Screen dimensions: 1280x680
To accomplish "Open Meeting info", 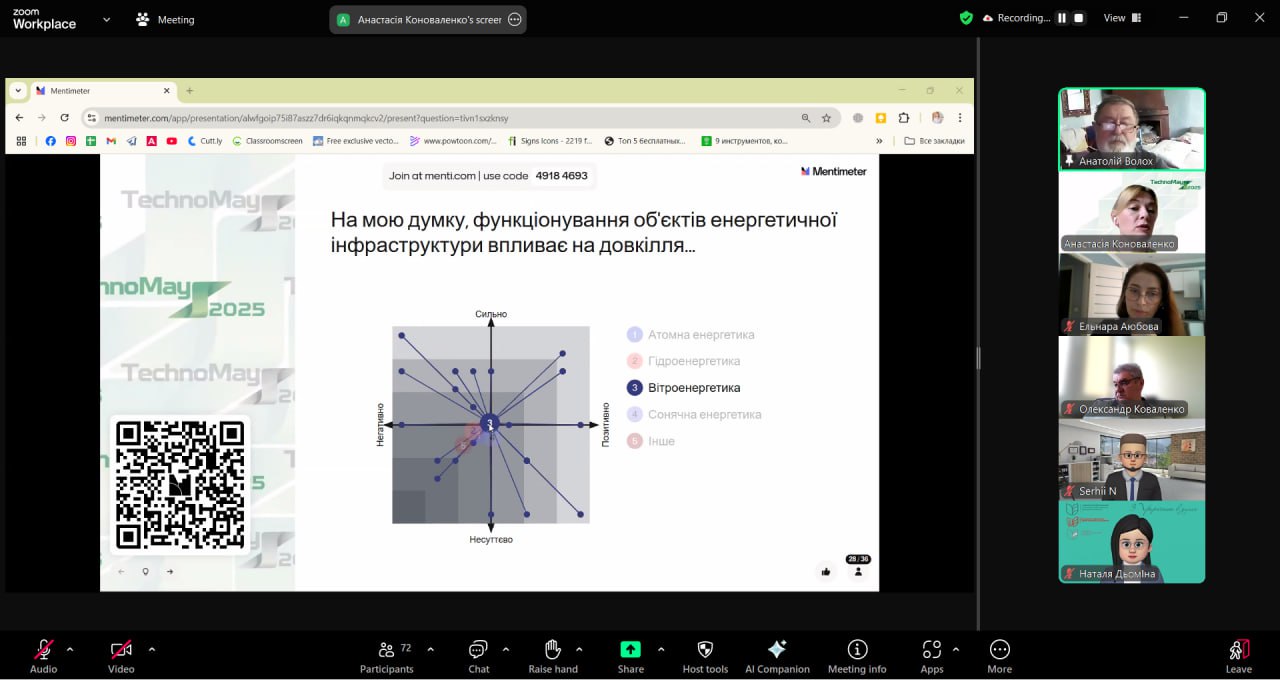I will (857, 655).
